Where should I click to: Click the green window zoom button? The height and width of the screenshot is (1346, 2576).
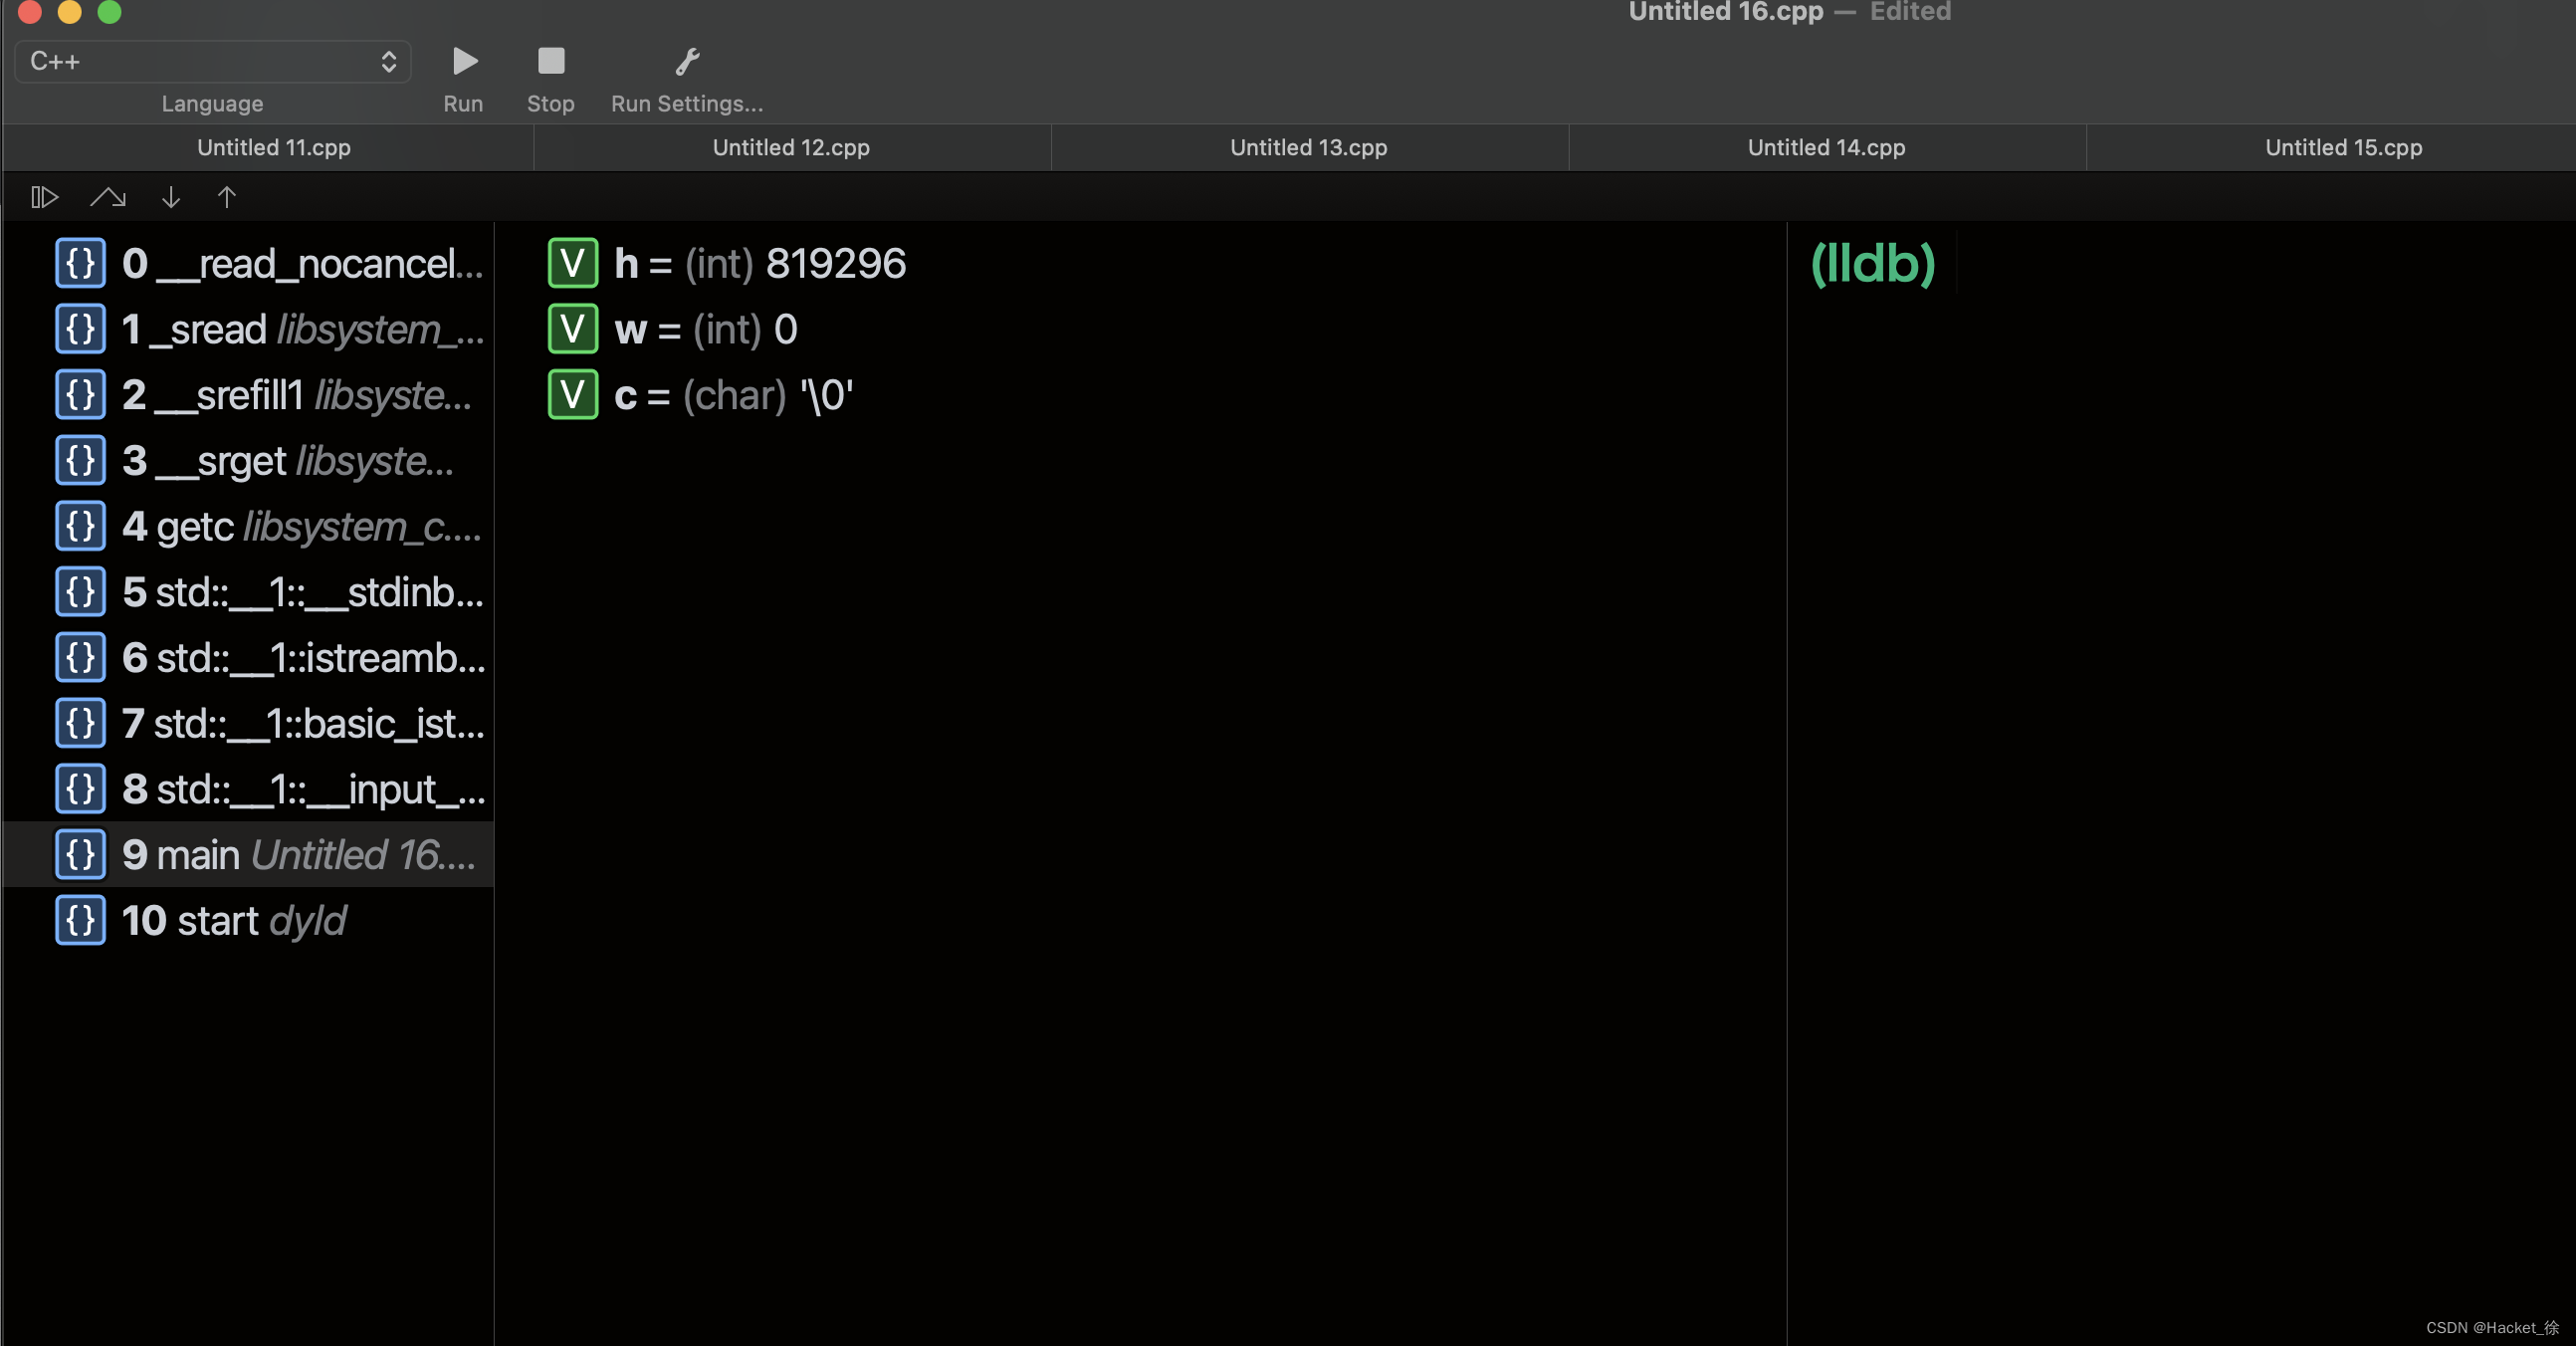[x=109, y=12]
